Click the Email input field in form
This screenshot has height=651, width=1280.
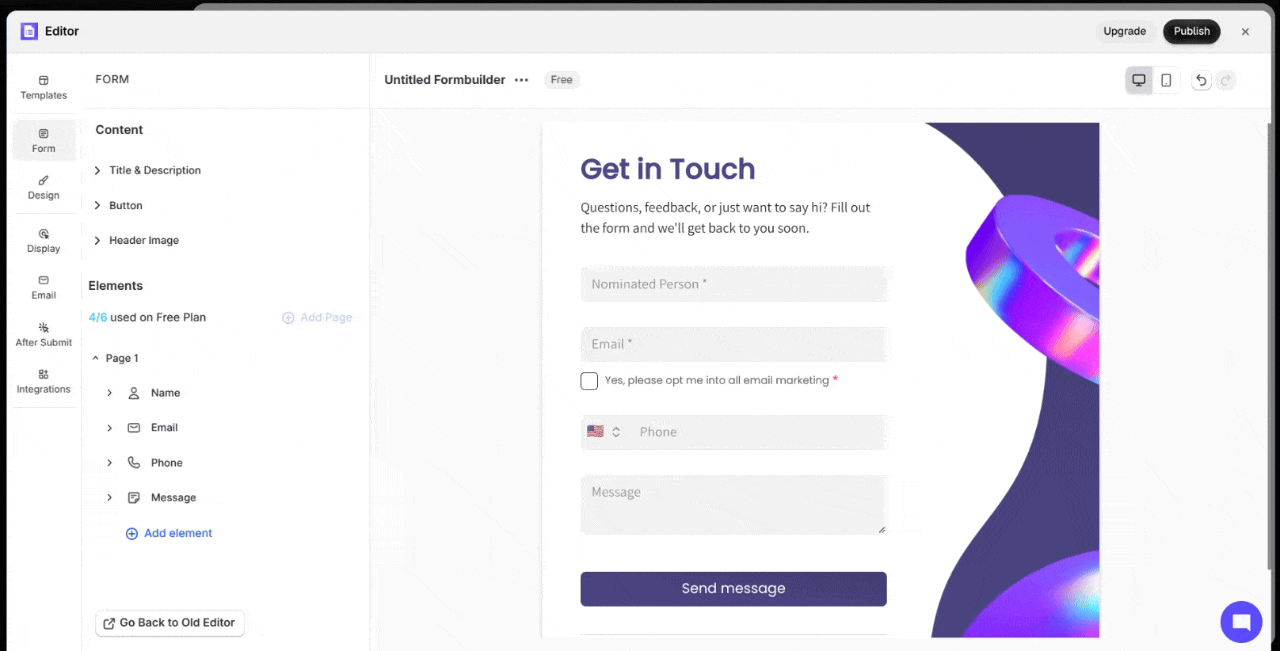click(734, 344)
